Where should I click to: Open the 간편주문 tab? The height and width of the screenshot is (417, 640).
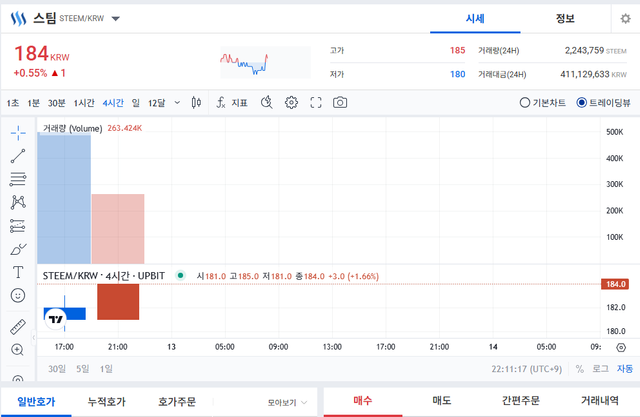[x=521, y=401]
